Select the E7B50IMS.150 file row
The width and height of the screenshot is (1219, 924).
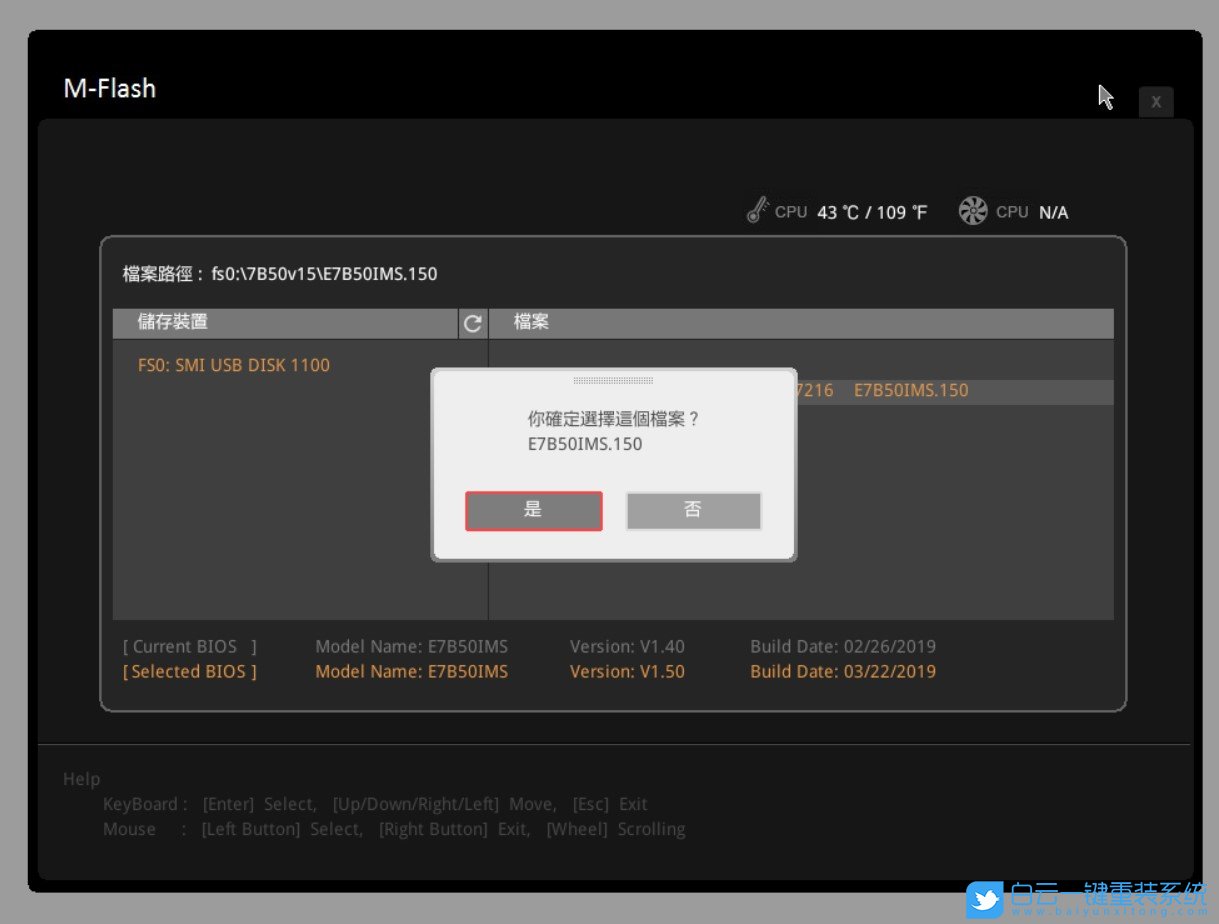click(910, 391)
